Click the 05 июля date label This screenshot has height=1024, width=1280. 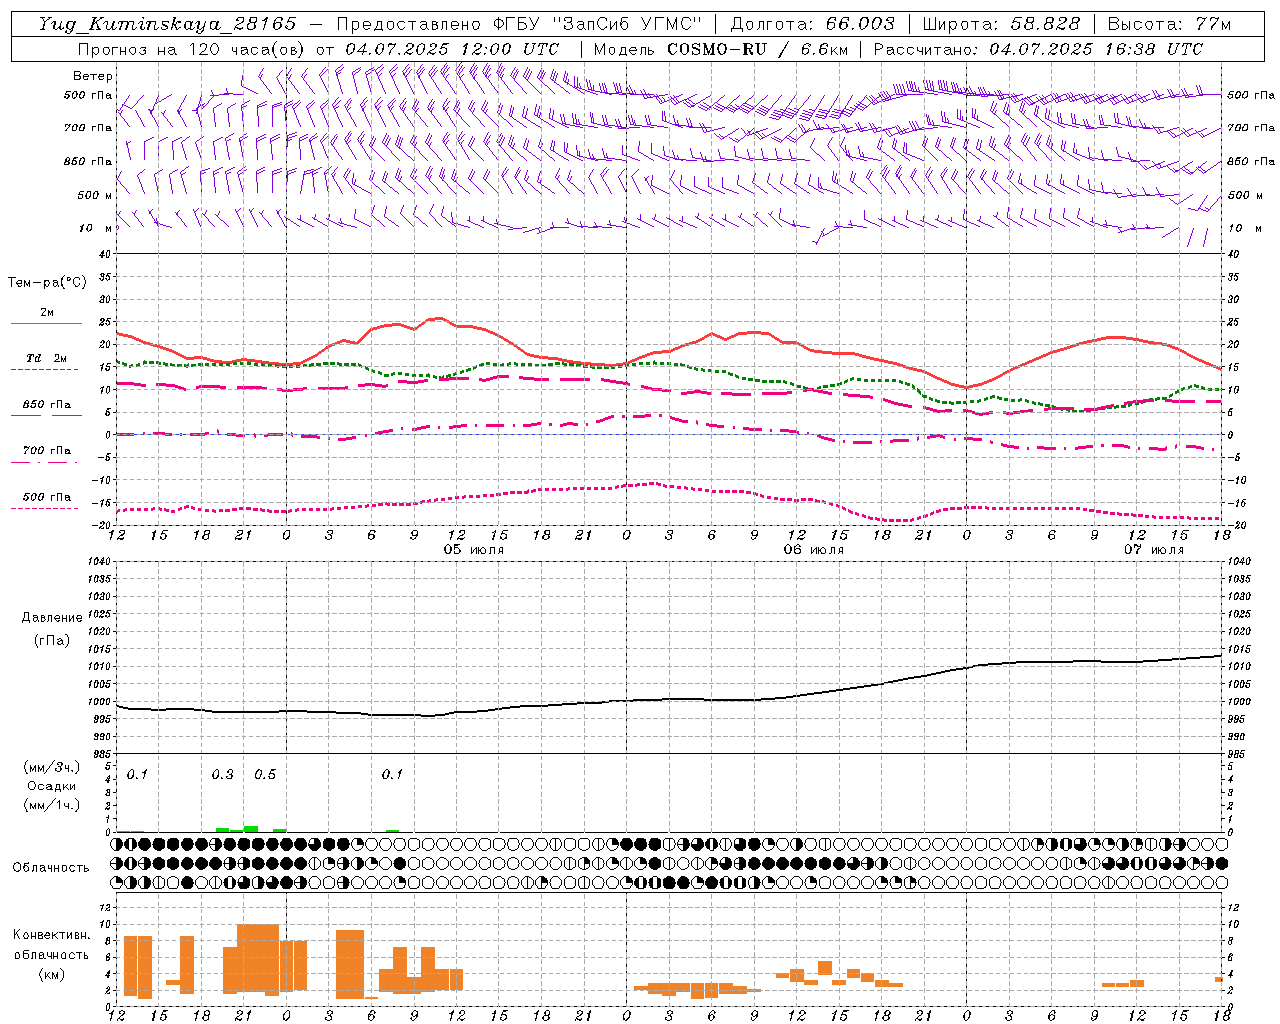point(474,550)
